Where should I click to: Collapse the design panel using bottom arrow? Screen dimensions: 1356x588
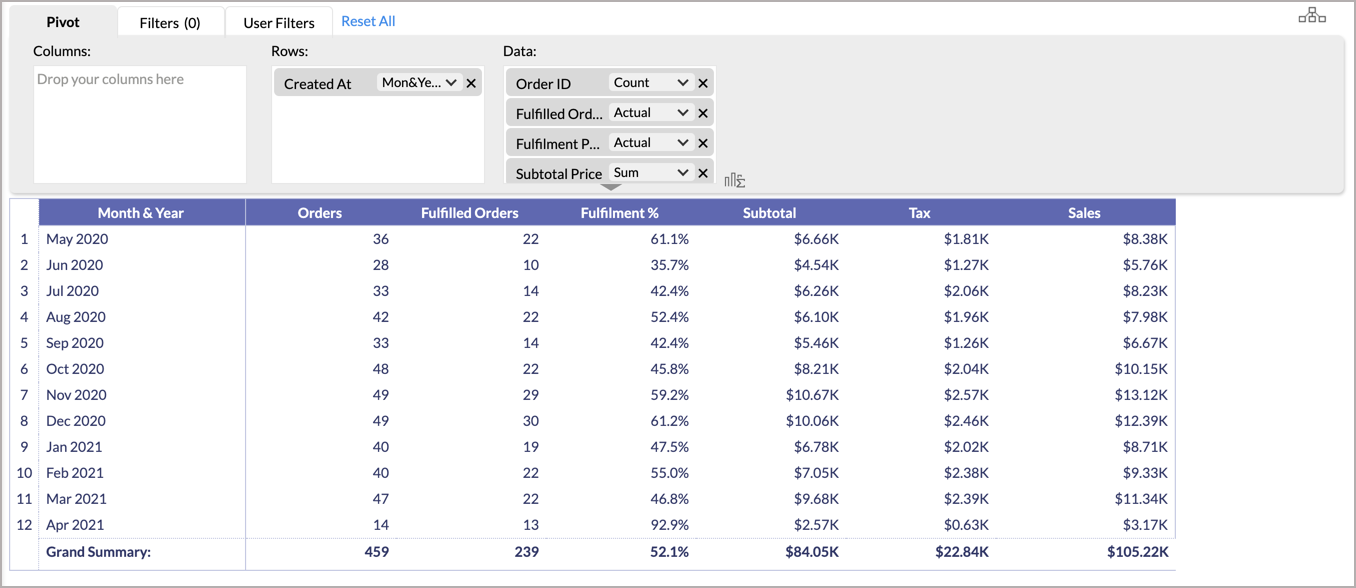610,187
